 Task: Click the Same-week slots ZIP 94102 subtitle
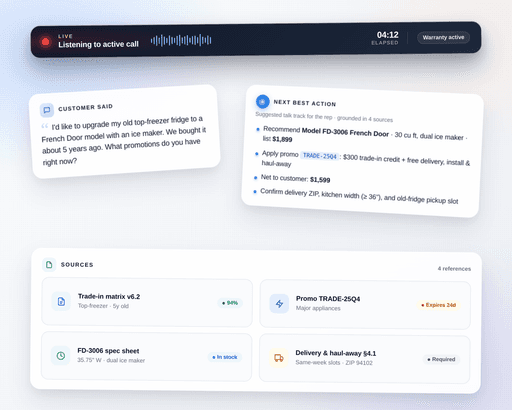334,362
